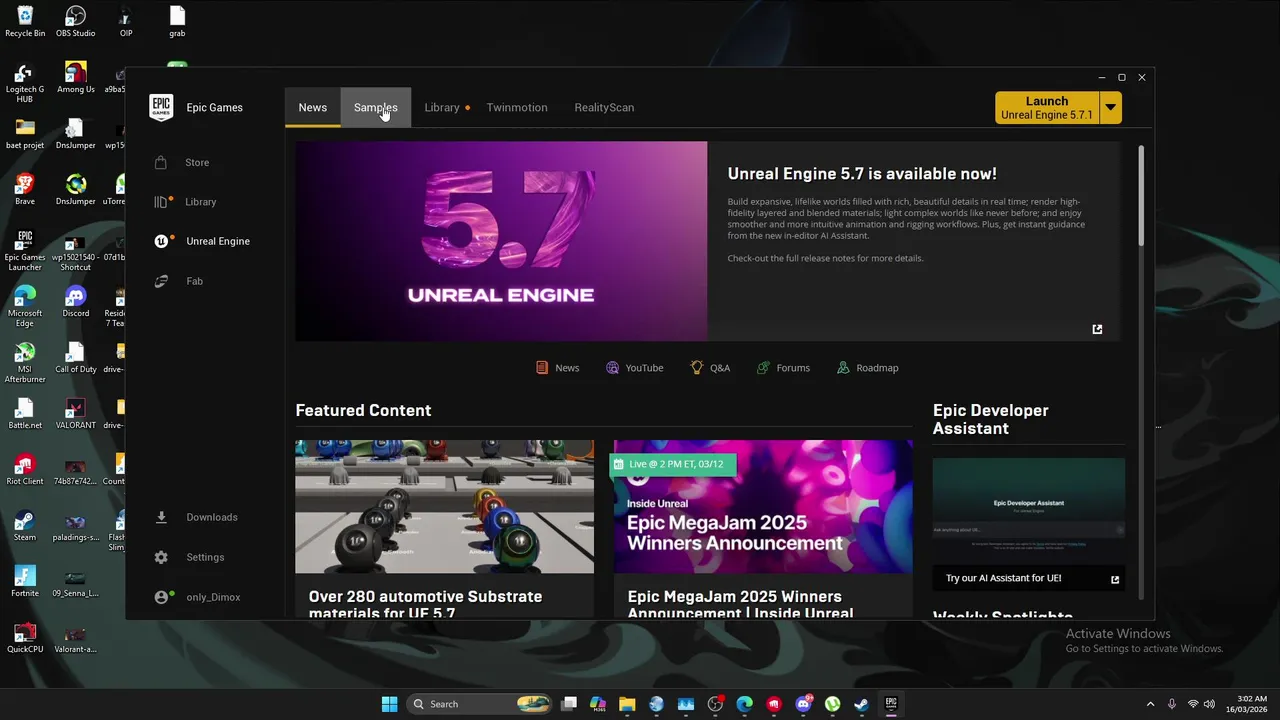The height and width of the screenshot is (720, 1280).
Task: Open Task View on taskbar
Action: click(x=569, y=704)
